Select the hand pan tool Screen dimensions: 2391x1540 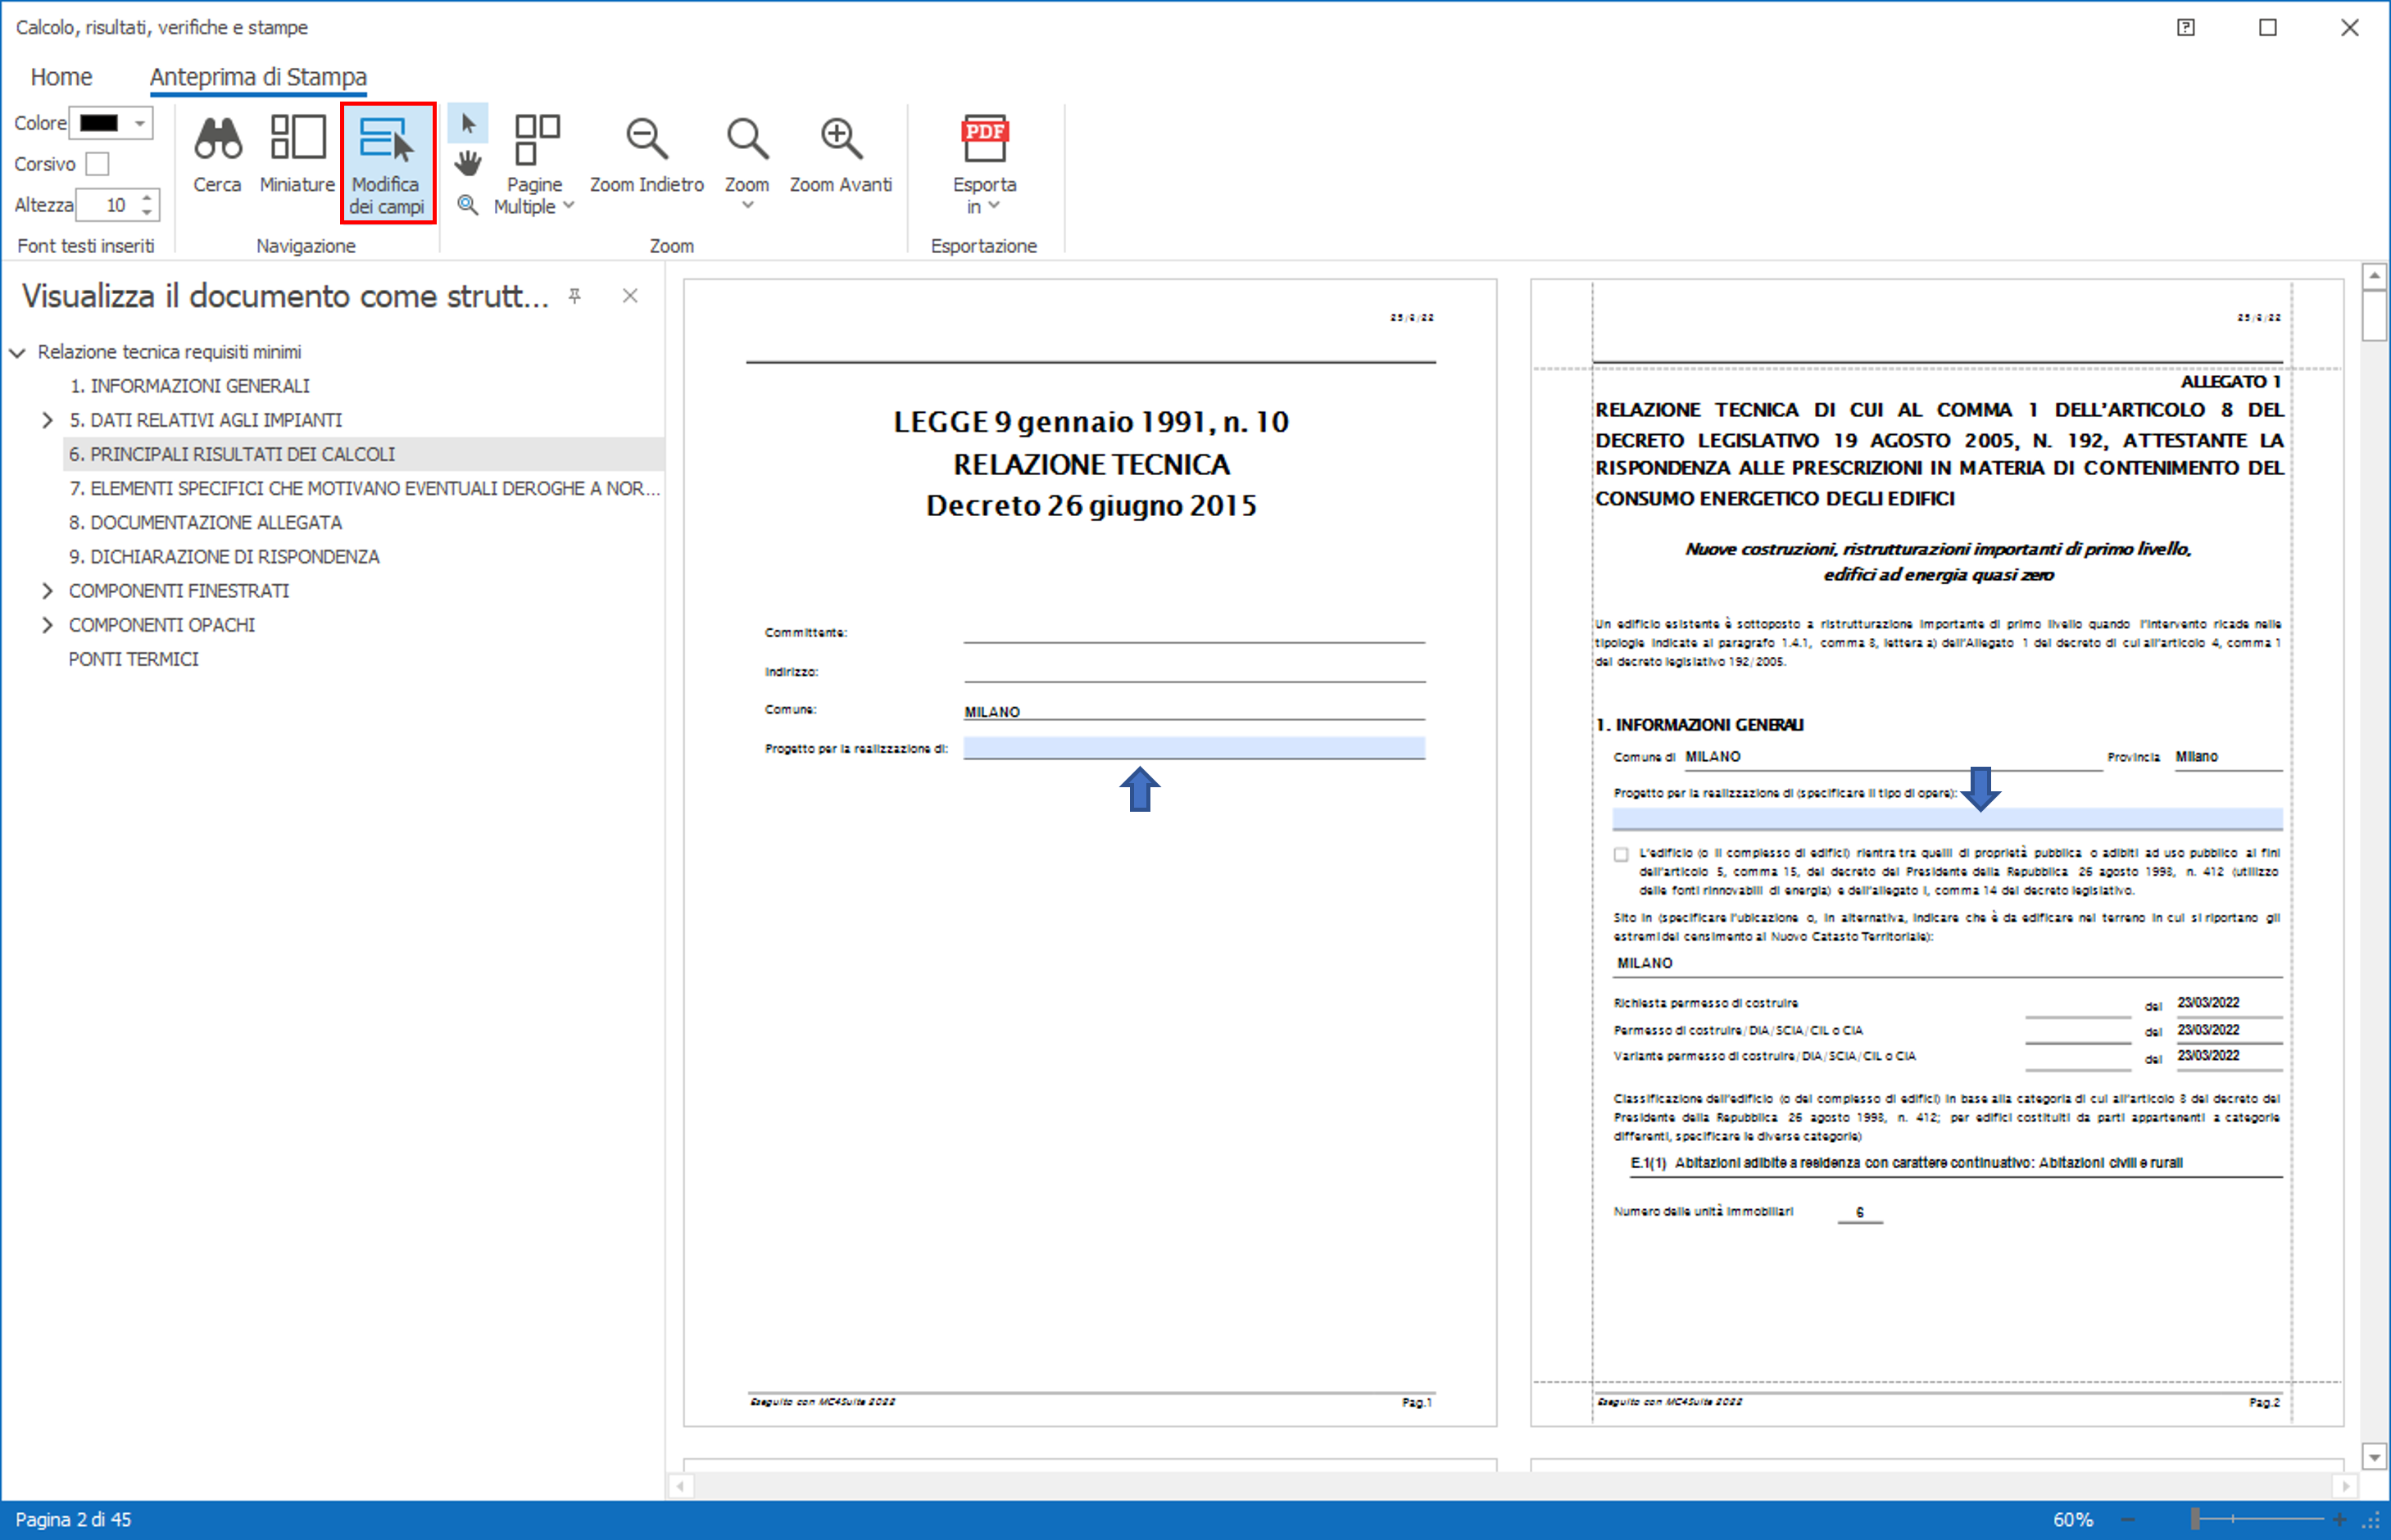[467, 163]
